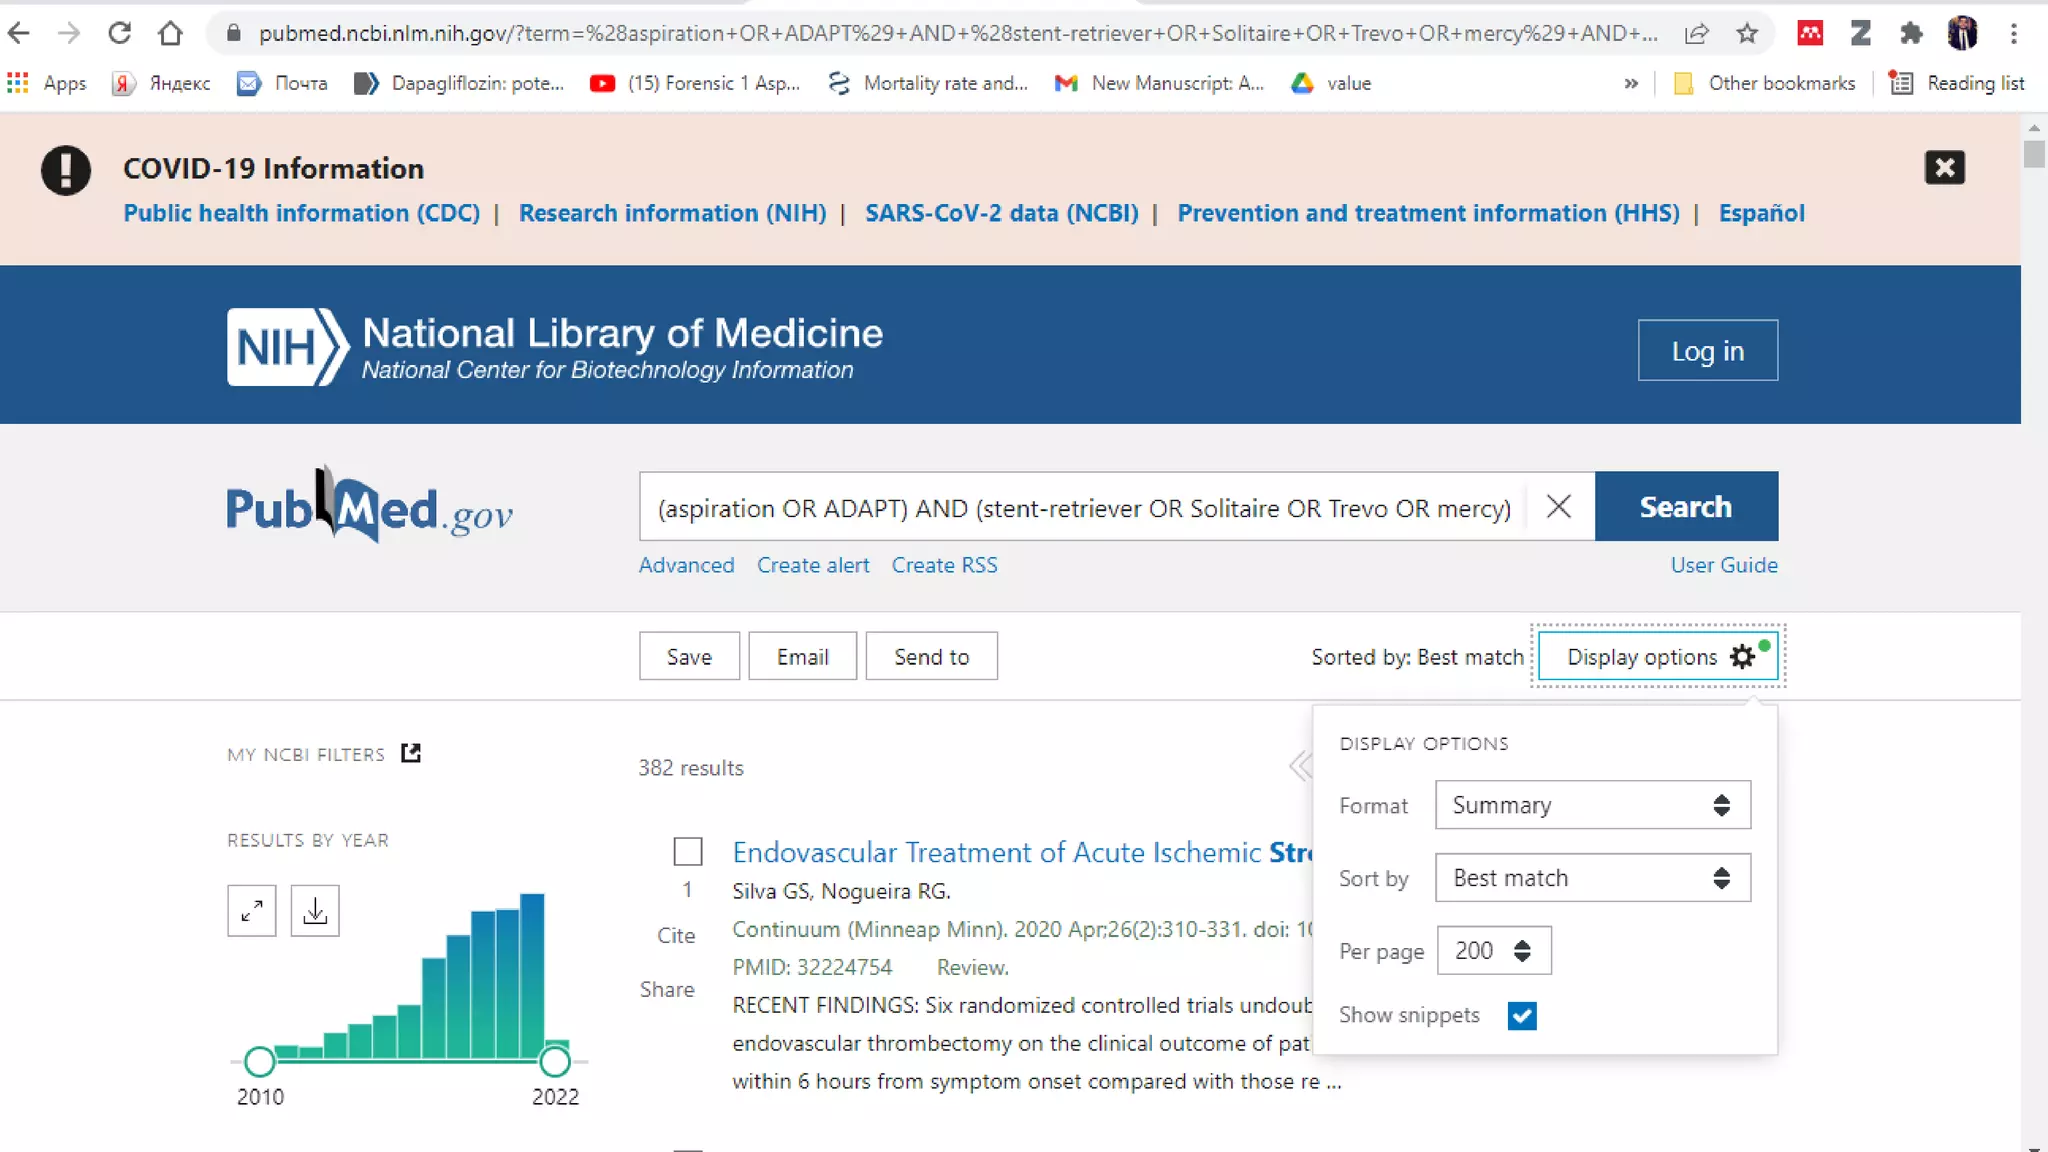Viewport: 2048px width, 1152px height.
Task: Expand the results by year chart
Action: point(251,910)
